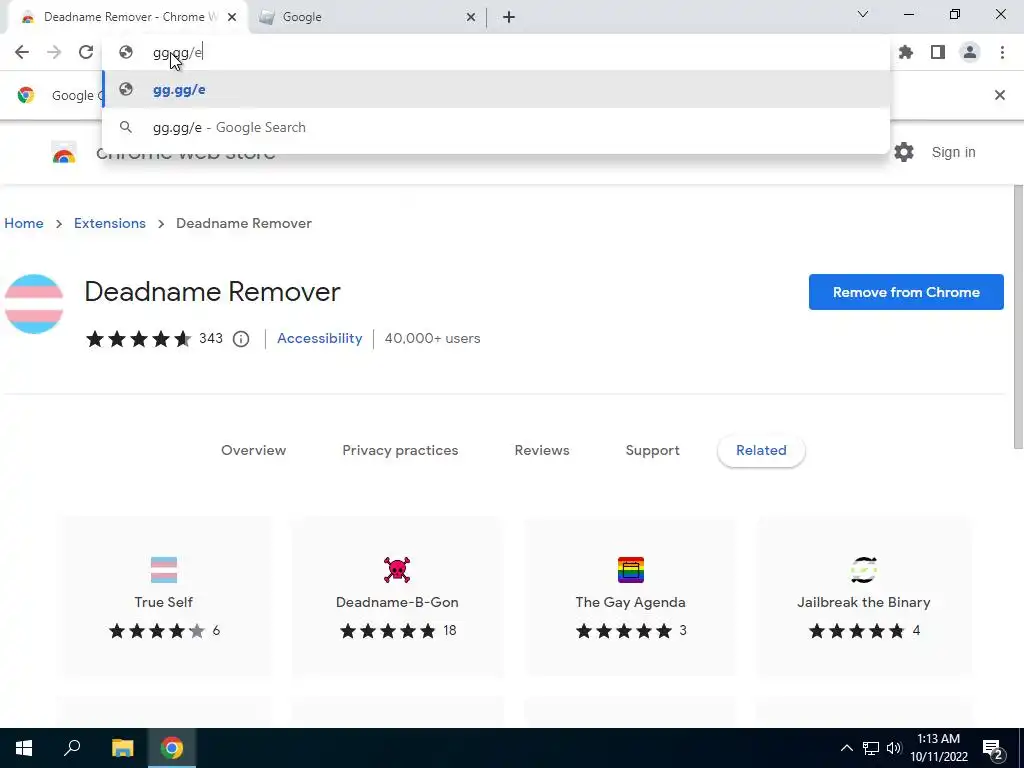Image resolution: width=1024 pixels, height=768 pixels.
Task: Choose the gg.gg/e Google Search suggestion
Action: (496, 127)
